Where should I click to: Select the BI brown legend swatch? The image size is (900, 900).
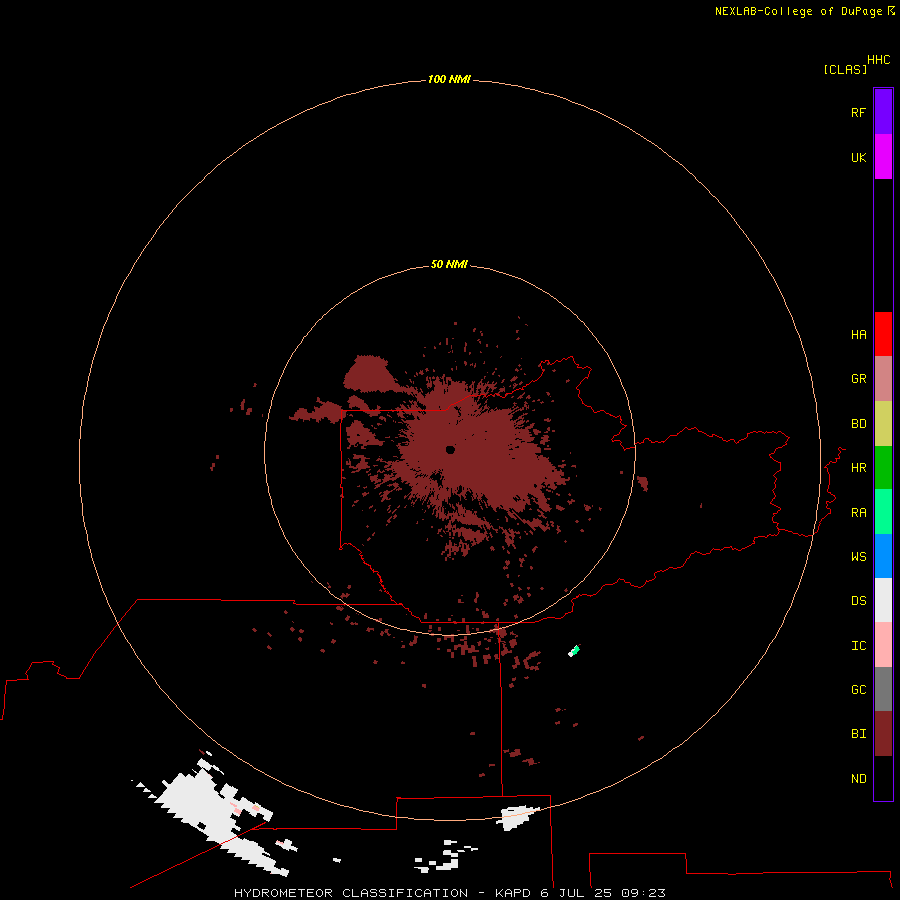coord(883,734)
